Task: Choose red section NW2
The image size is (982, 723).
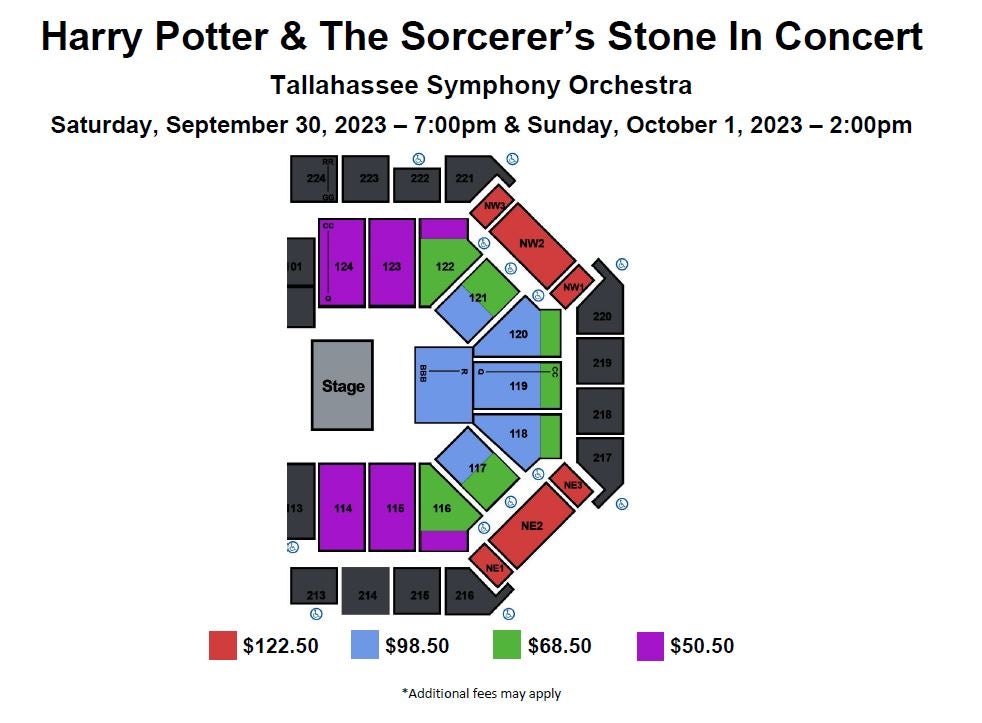Action: [x=532, y=245]
